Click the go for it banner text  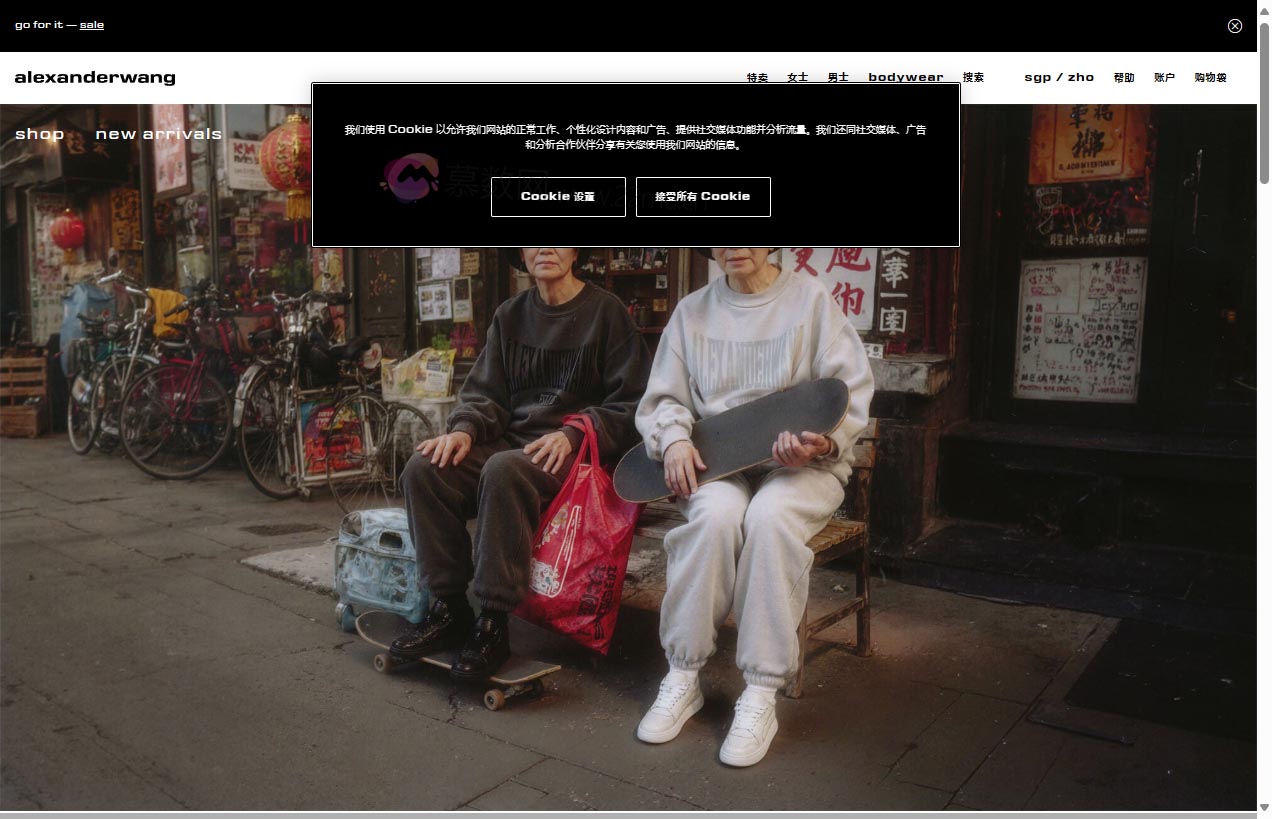[38, 25]
